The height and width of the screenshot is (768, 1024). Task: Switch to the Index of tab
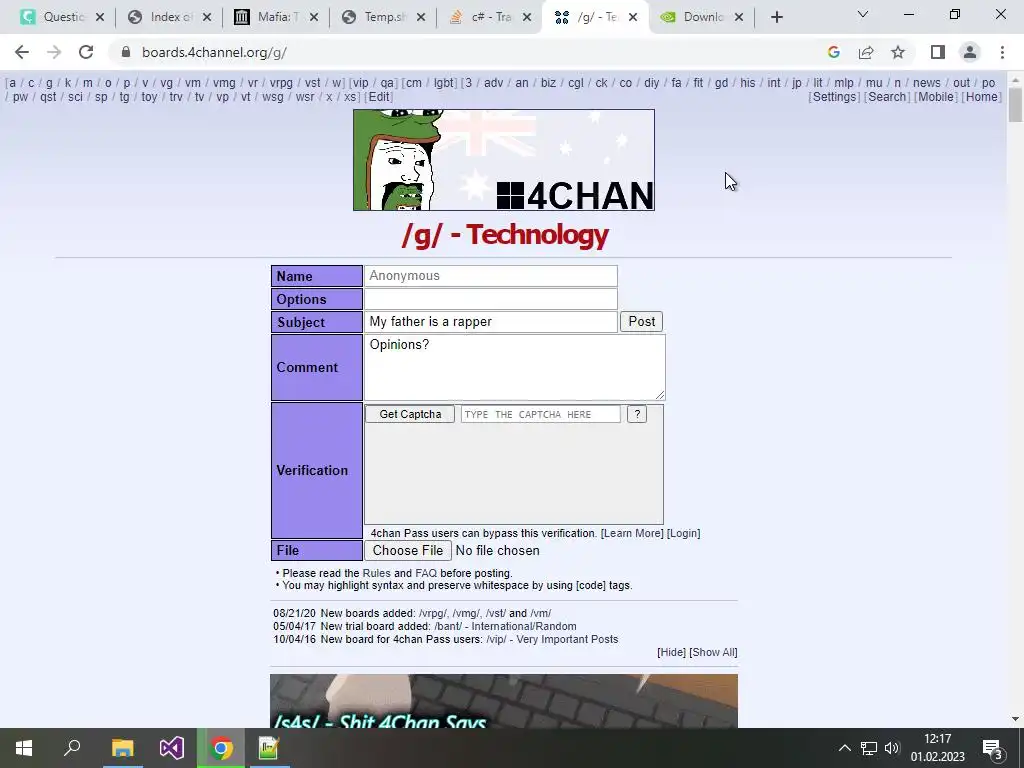(170, 17)
